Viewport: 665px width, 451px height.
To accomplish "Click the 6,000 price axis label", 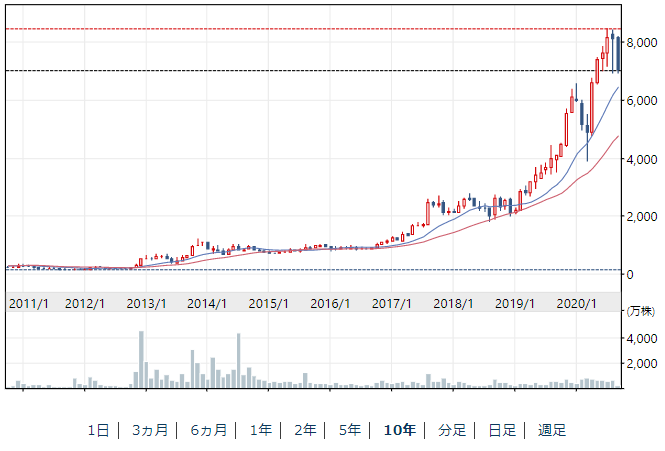I will [642, 101].
